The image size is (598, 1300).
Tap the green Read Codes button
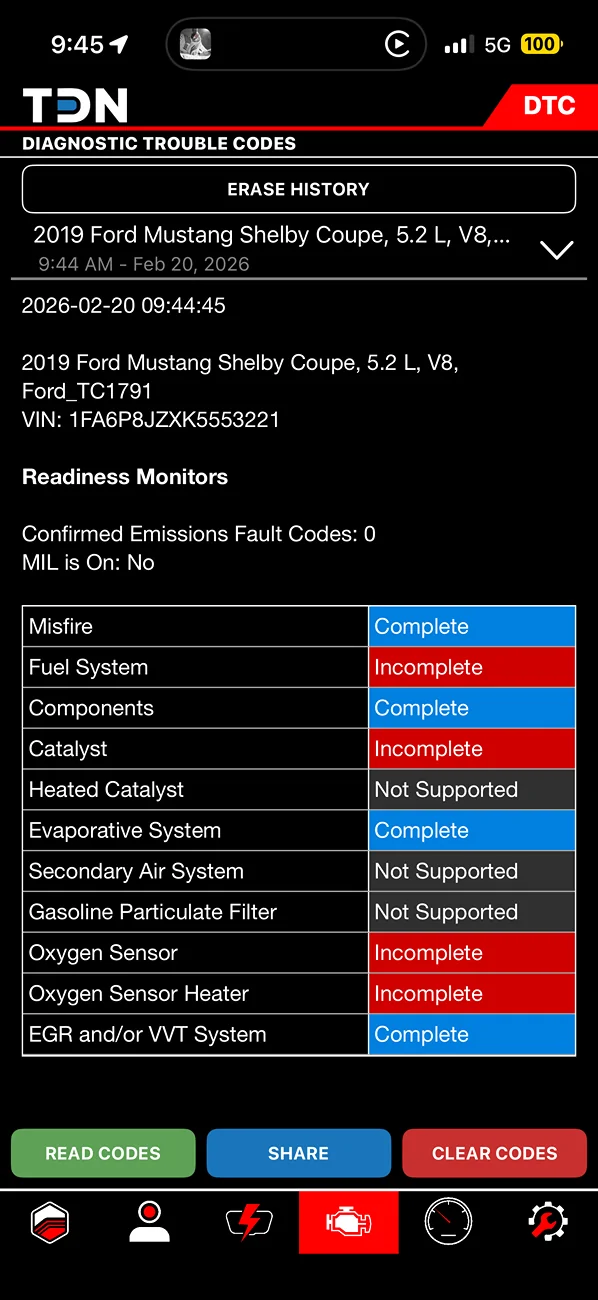click(x=103, y=1153)
